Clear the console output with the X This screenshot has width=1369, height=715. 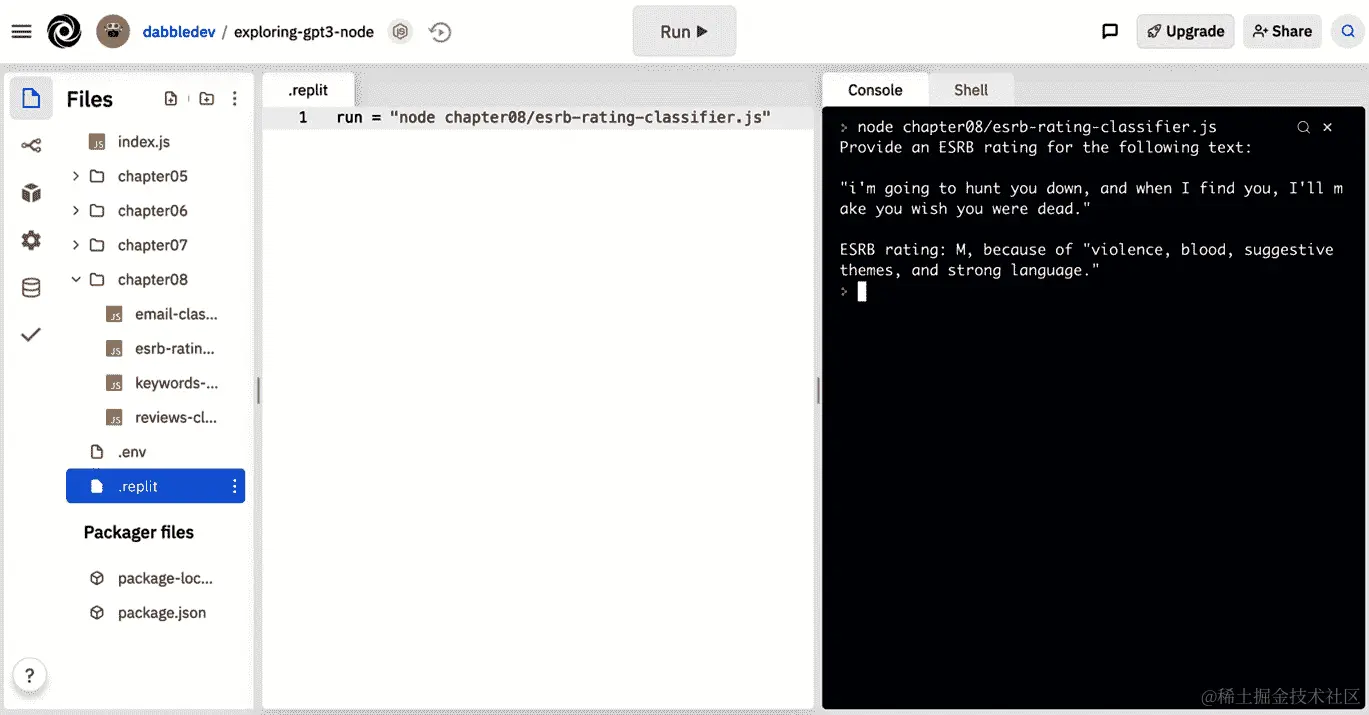click(1327, 127)
